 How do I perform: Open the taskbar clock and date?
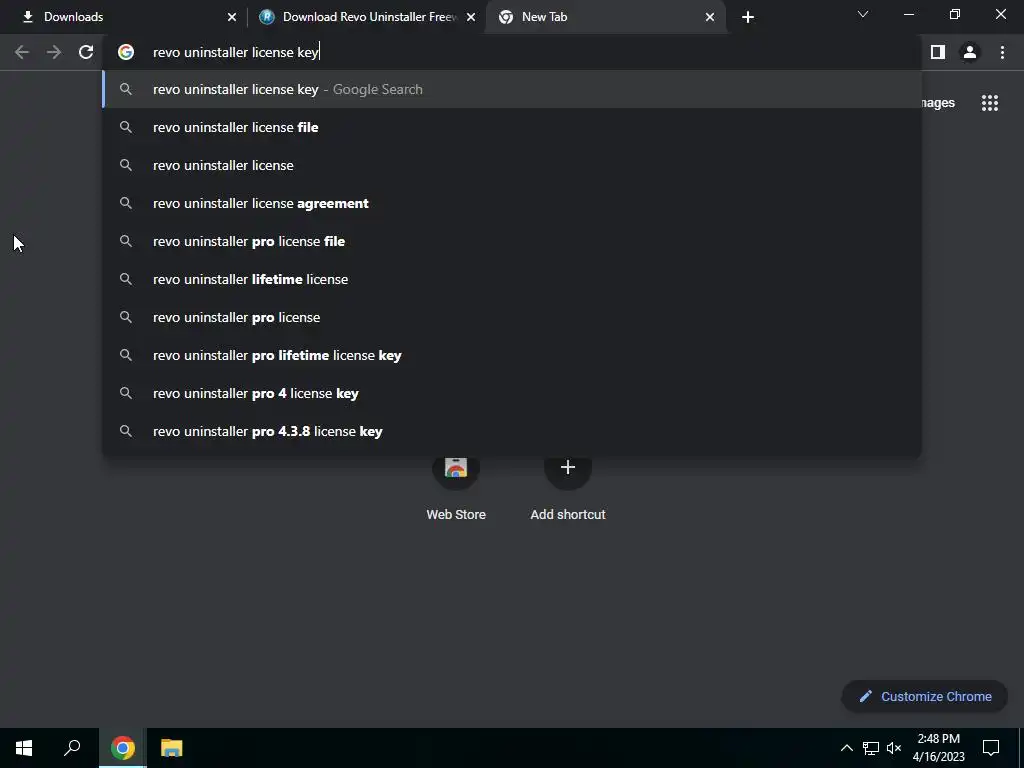coord(938,748)
